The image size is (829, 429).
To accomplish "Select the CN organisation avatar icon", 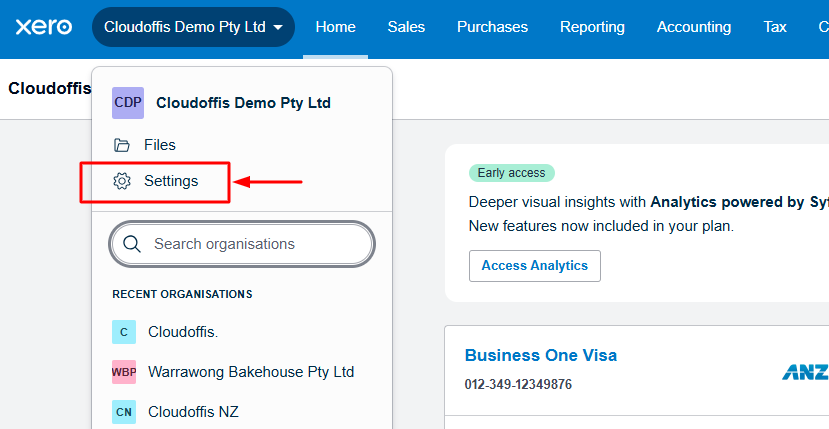I will pyautogui.click(x=123, y=411).
